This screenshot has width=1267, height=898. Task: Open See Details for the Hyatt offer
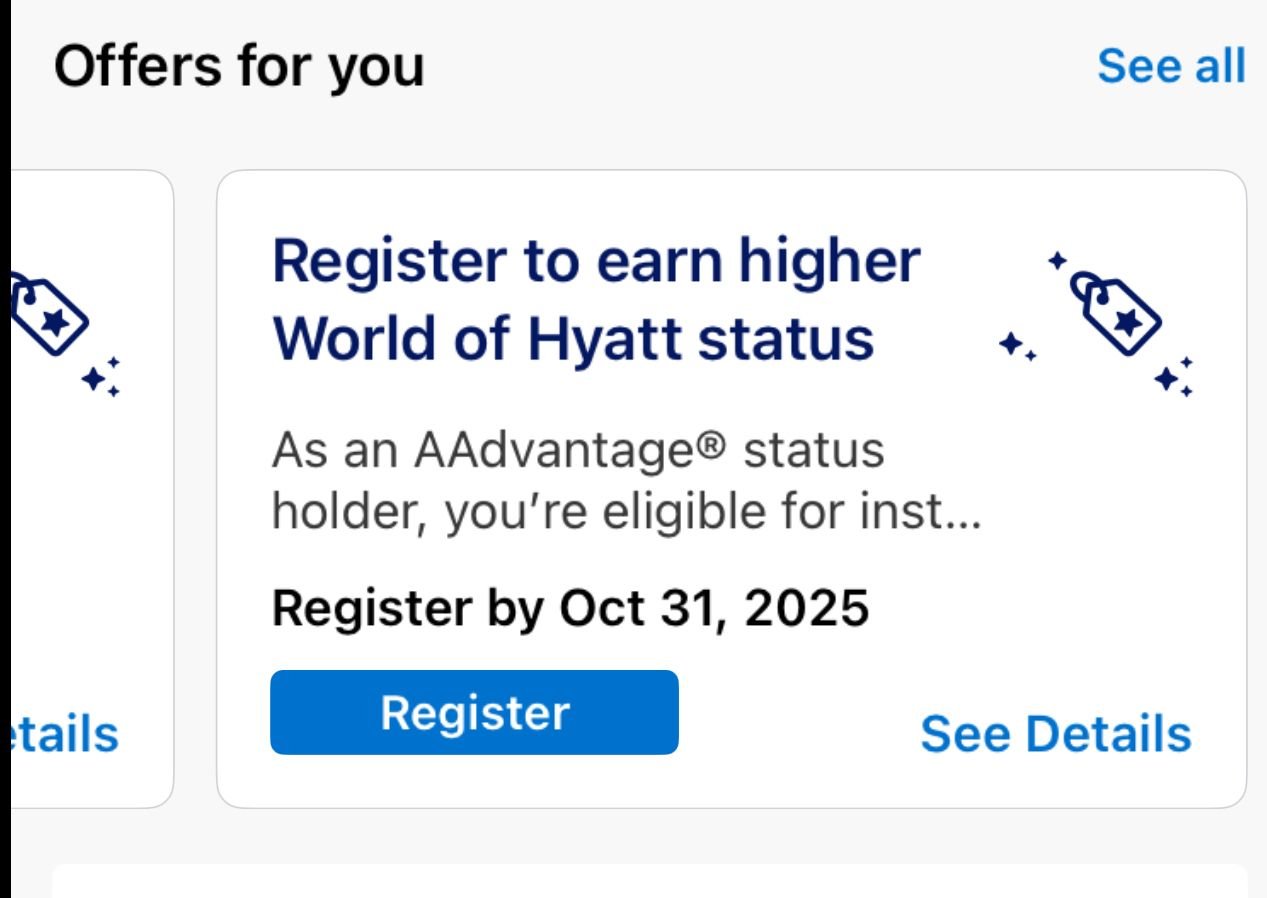[1056, 734]
